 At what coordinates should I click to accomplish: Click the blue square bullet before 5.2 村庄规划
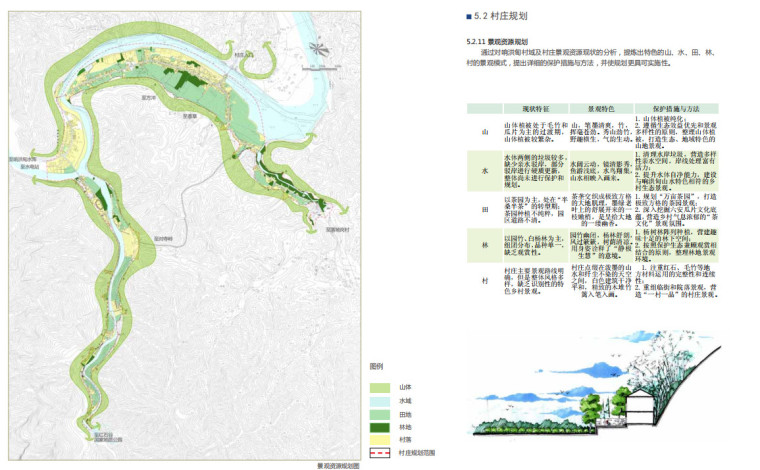pos(468,17)
